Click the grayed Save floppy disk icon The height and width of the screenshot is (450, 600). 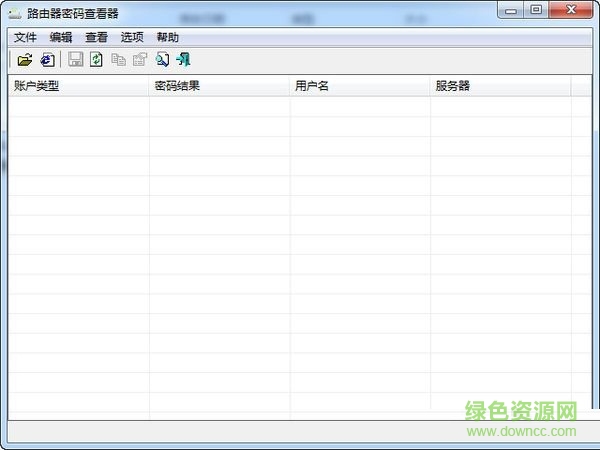pyautogui.click(x=75, y=60)
